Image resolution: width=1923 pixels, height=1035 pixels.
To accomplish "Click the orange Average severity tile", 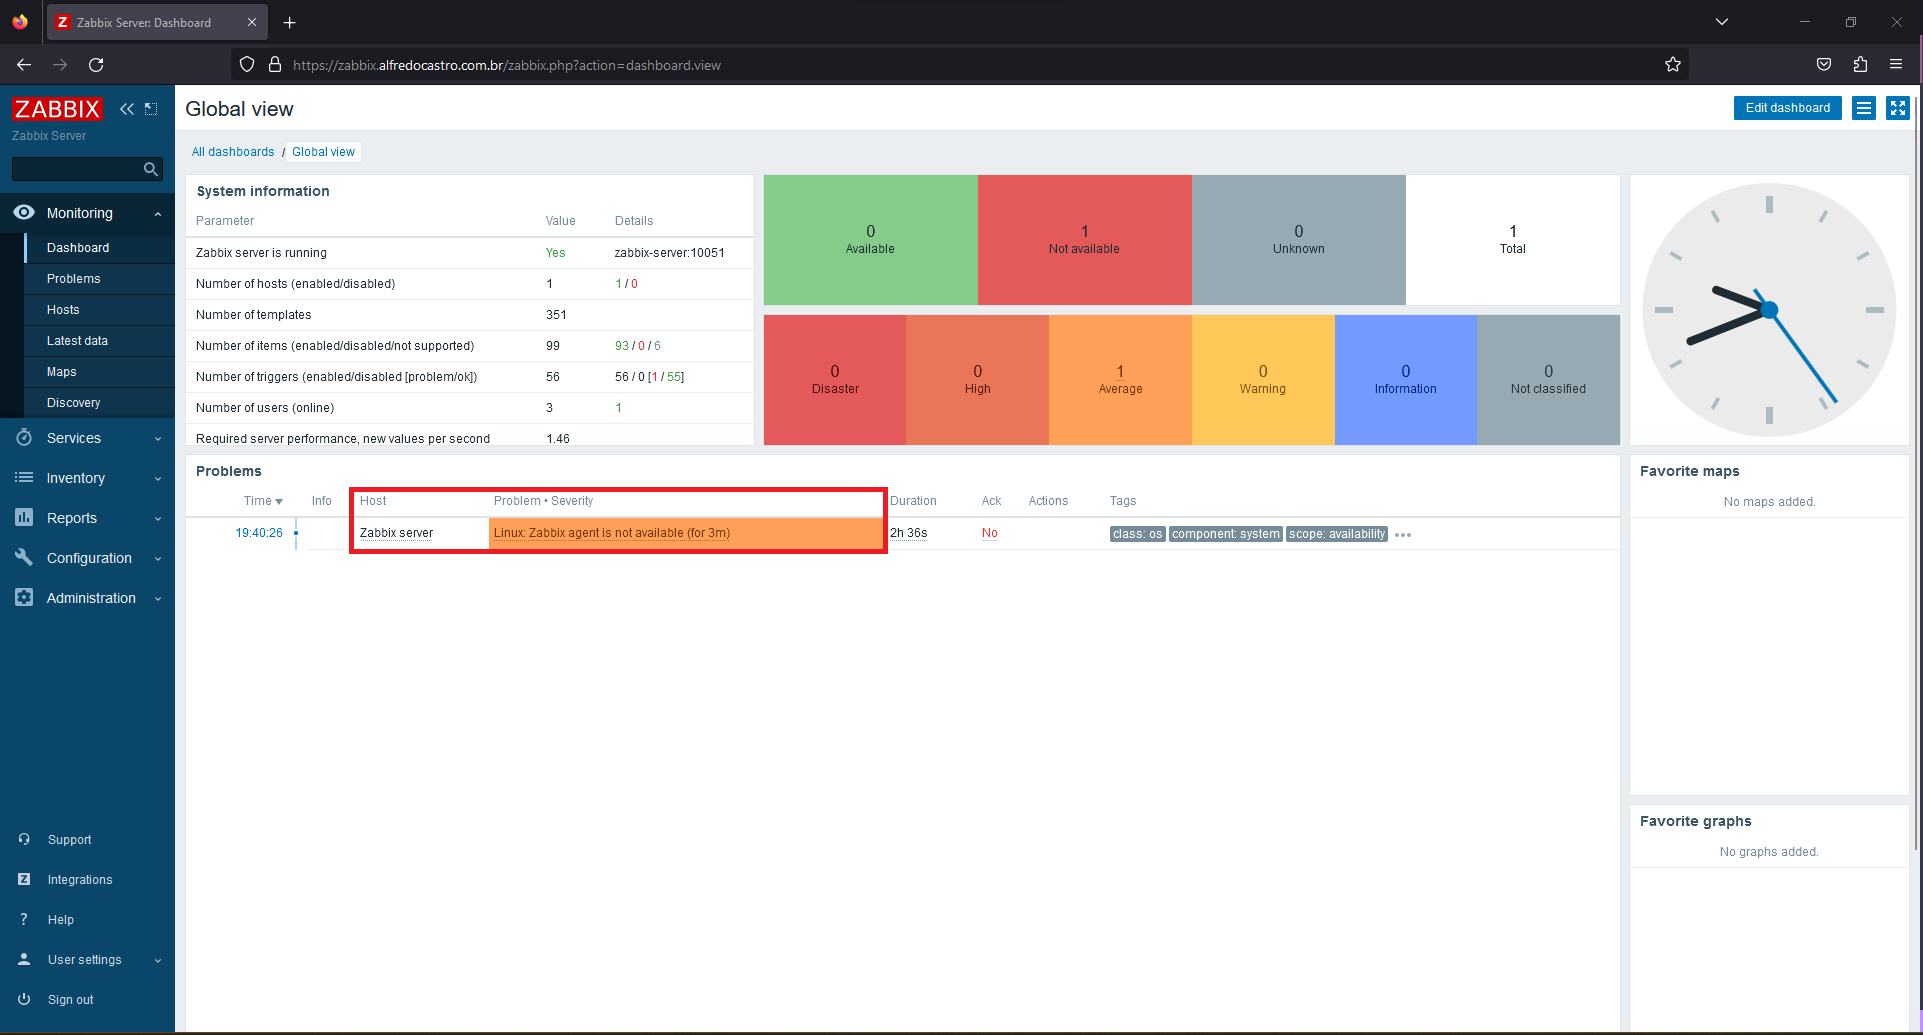I will [x=1120, y=380].
